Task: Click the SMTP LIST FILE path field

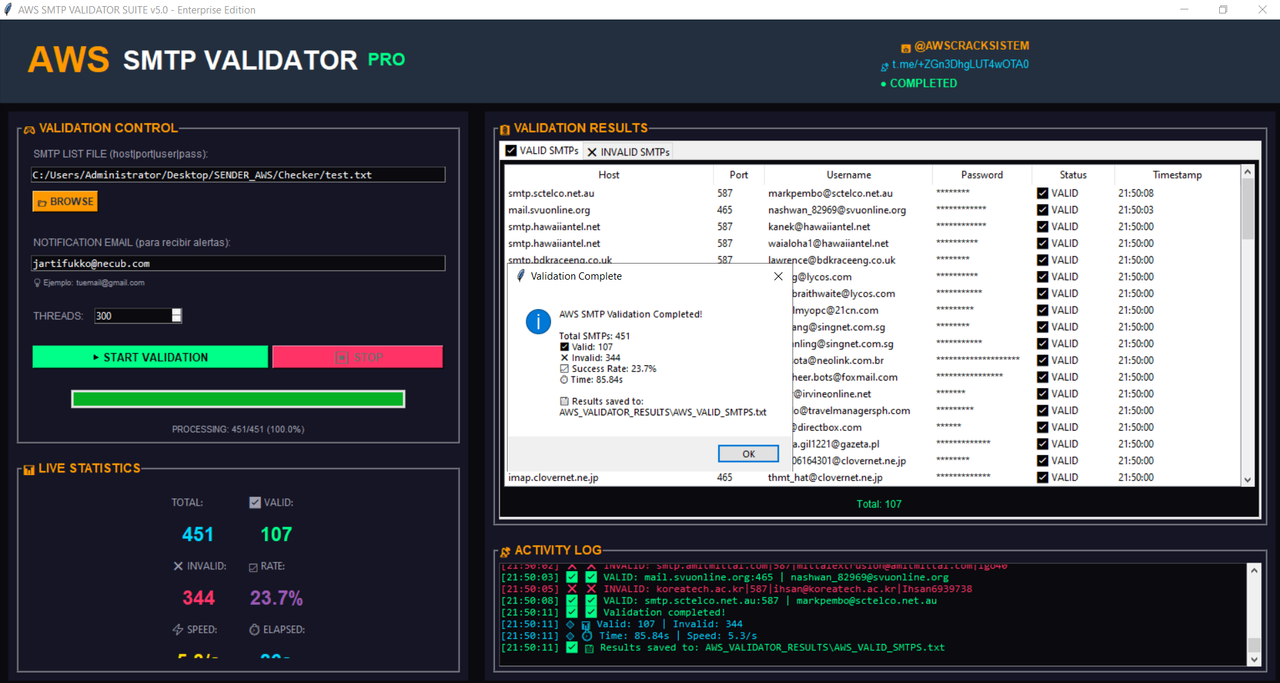Action: [x=238, y=175]
